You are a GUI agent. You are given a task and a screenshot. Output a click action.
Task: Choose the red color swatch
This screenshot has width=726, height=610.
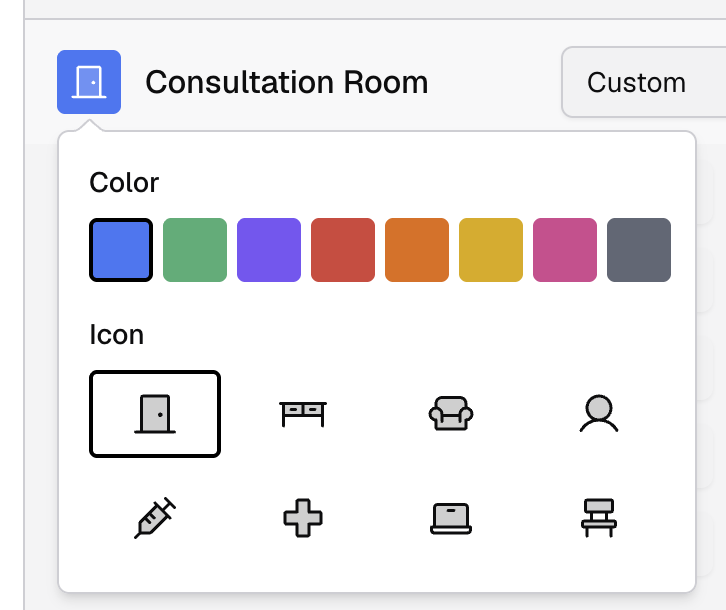tap(343, 250)
